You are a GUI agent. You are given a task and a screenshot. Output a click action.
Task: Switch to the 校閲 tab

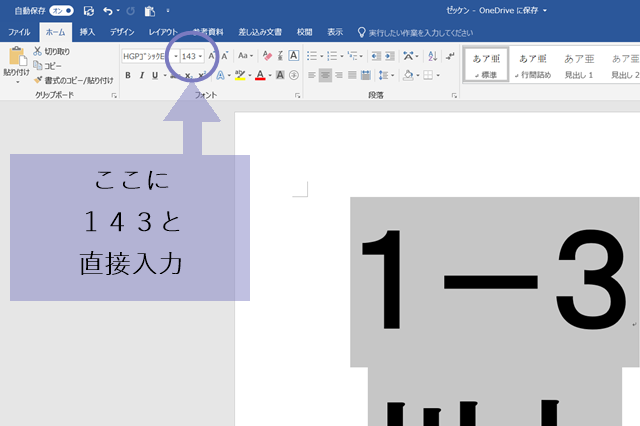(304, 32)
